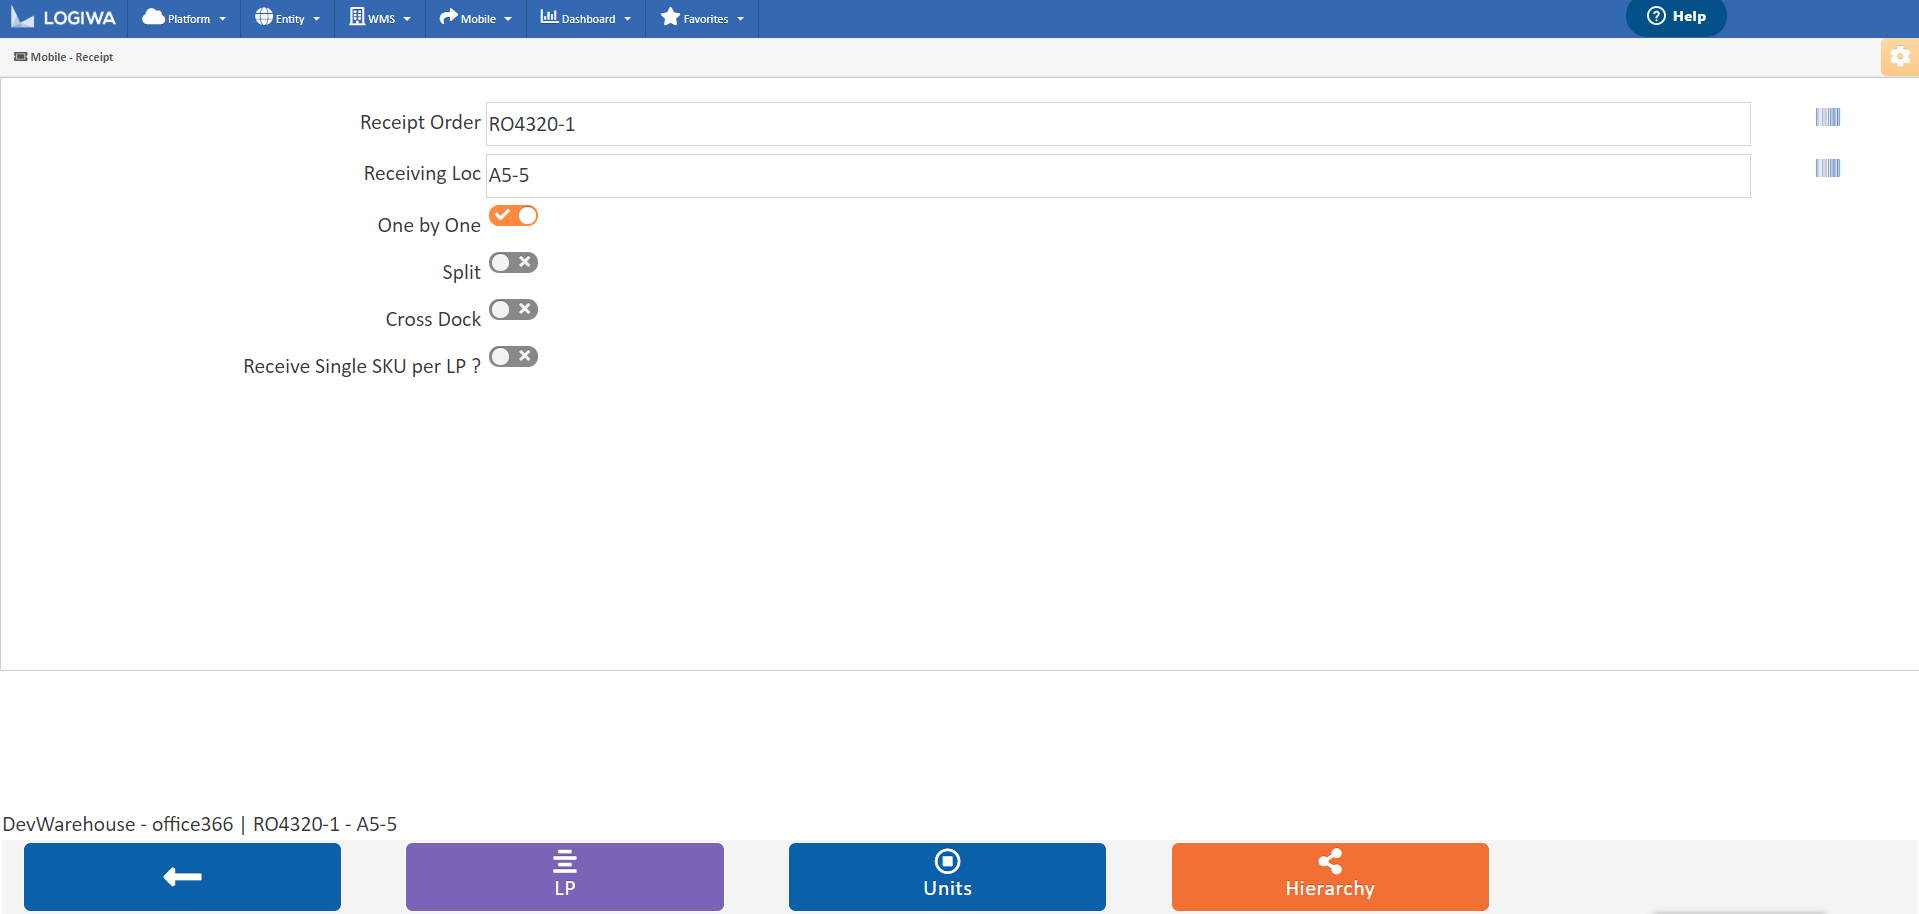Image resolution: width=1919 pixels, height=914 pixels.
Task: Expand the Favorites dropdown caret
Action: [x=741, y=19]
